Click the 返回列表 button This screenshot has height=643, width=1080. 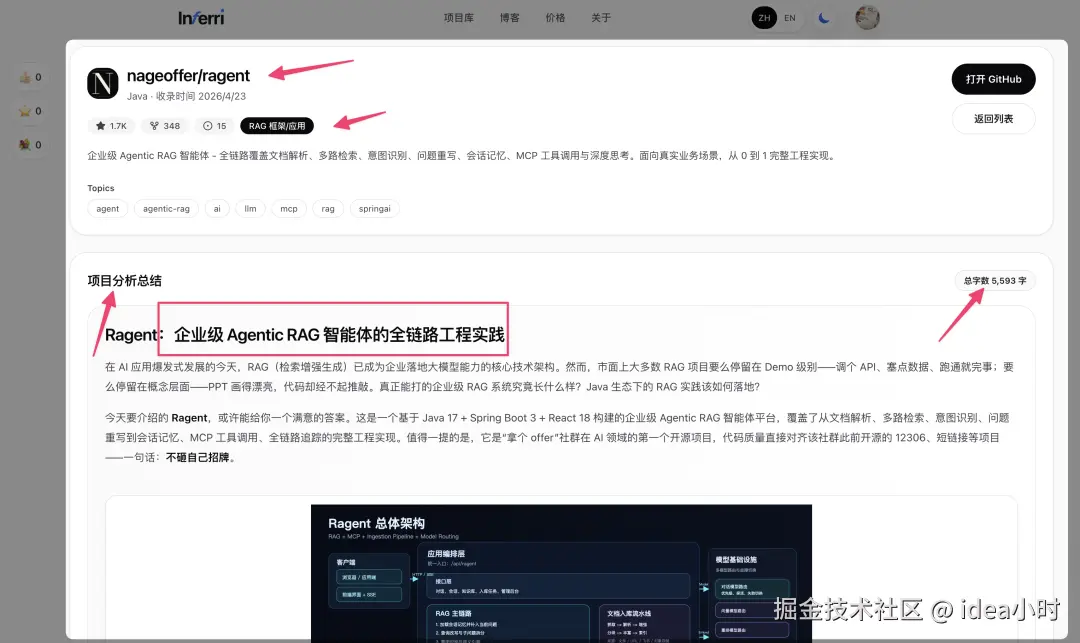[993, 118]
